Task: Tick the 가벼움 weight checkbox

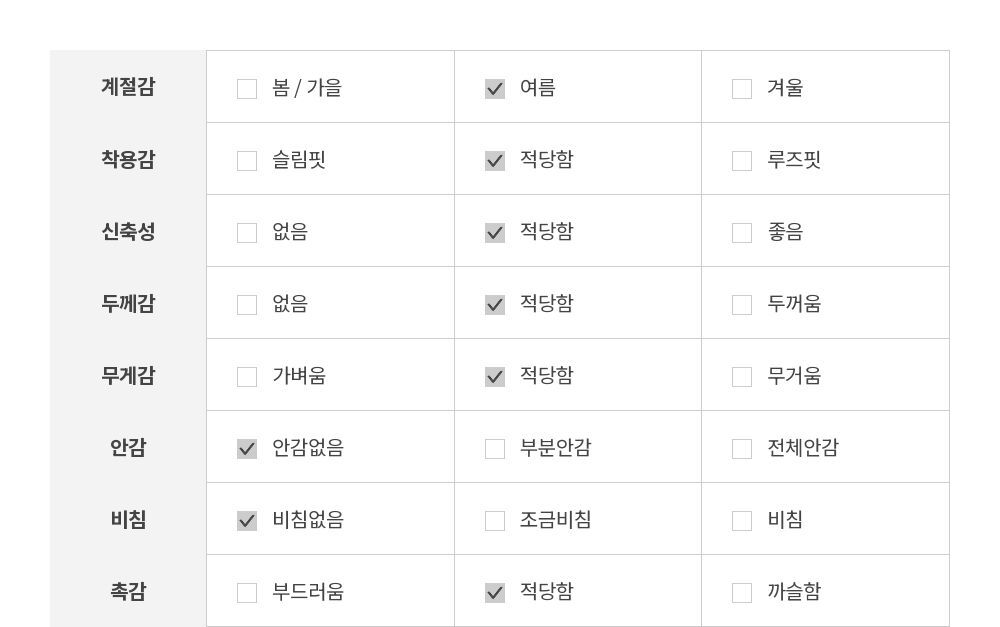Action: click(247, 377)
